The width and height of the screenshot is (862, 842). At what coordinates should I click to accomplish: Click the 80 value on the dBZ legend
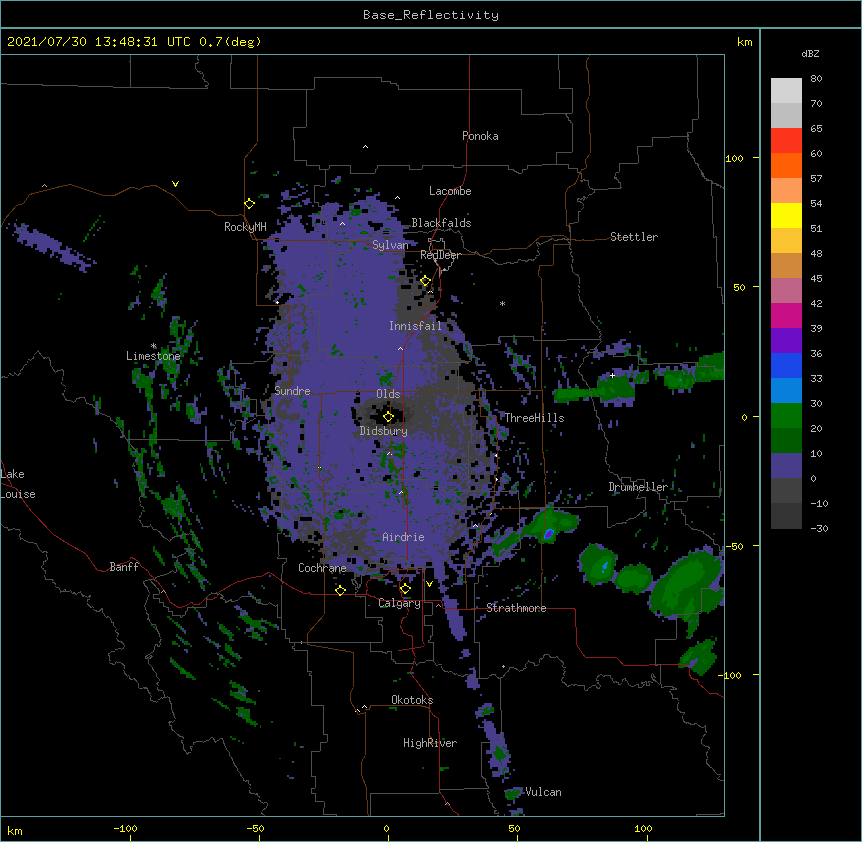click(816, 79)
